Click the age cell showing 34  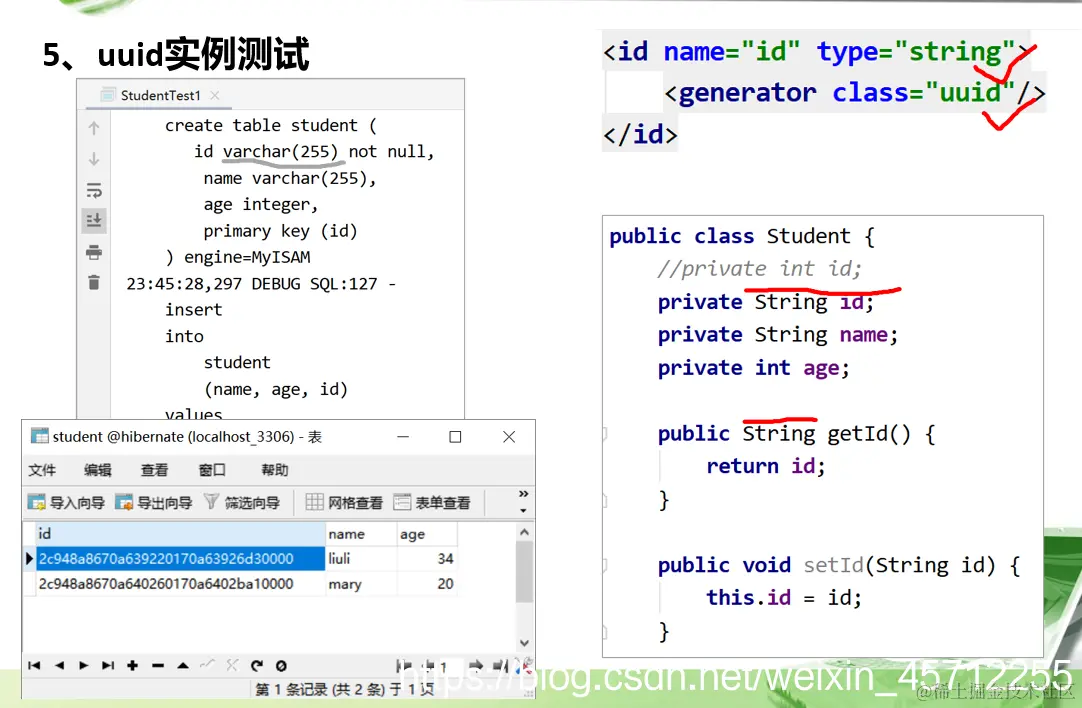(427, 558)
